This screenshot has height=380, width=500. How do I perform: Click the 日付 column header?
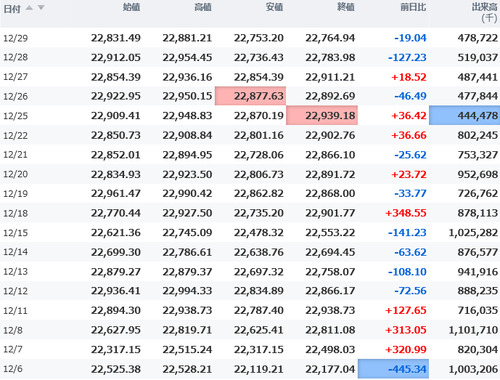click(12, 9)
